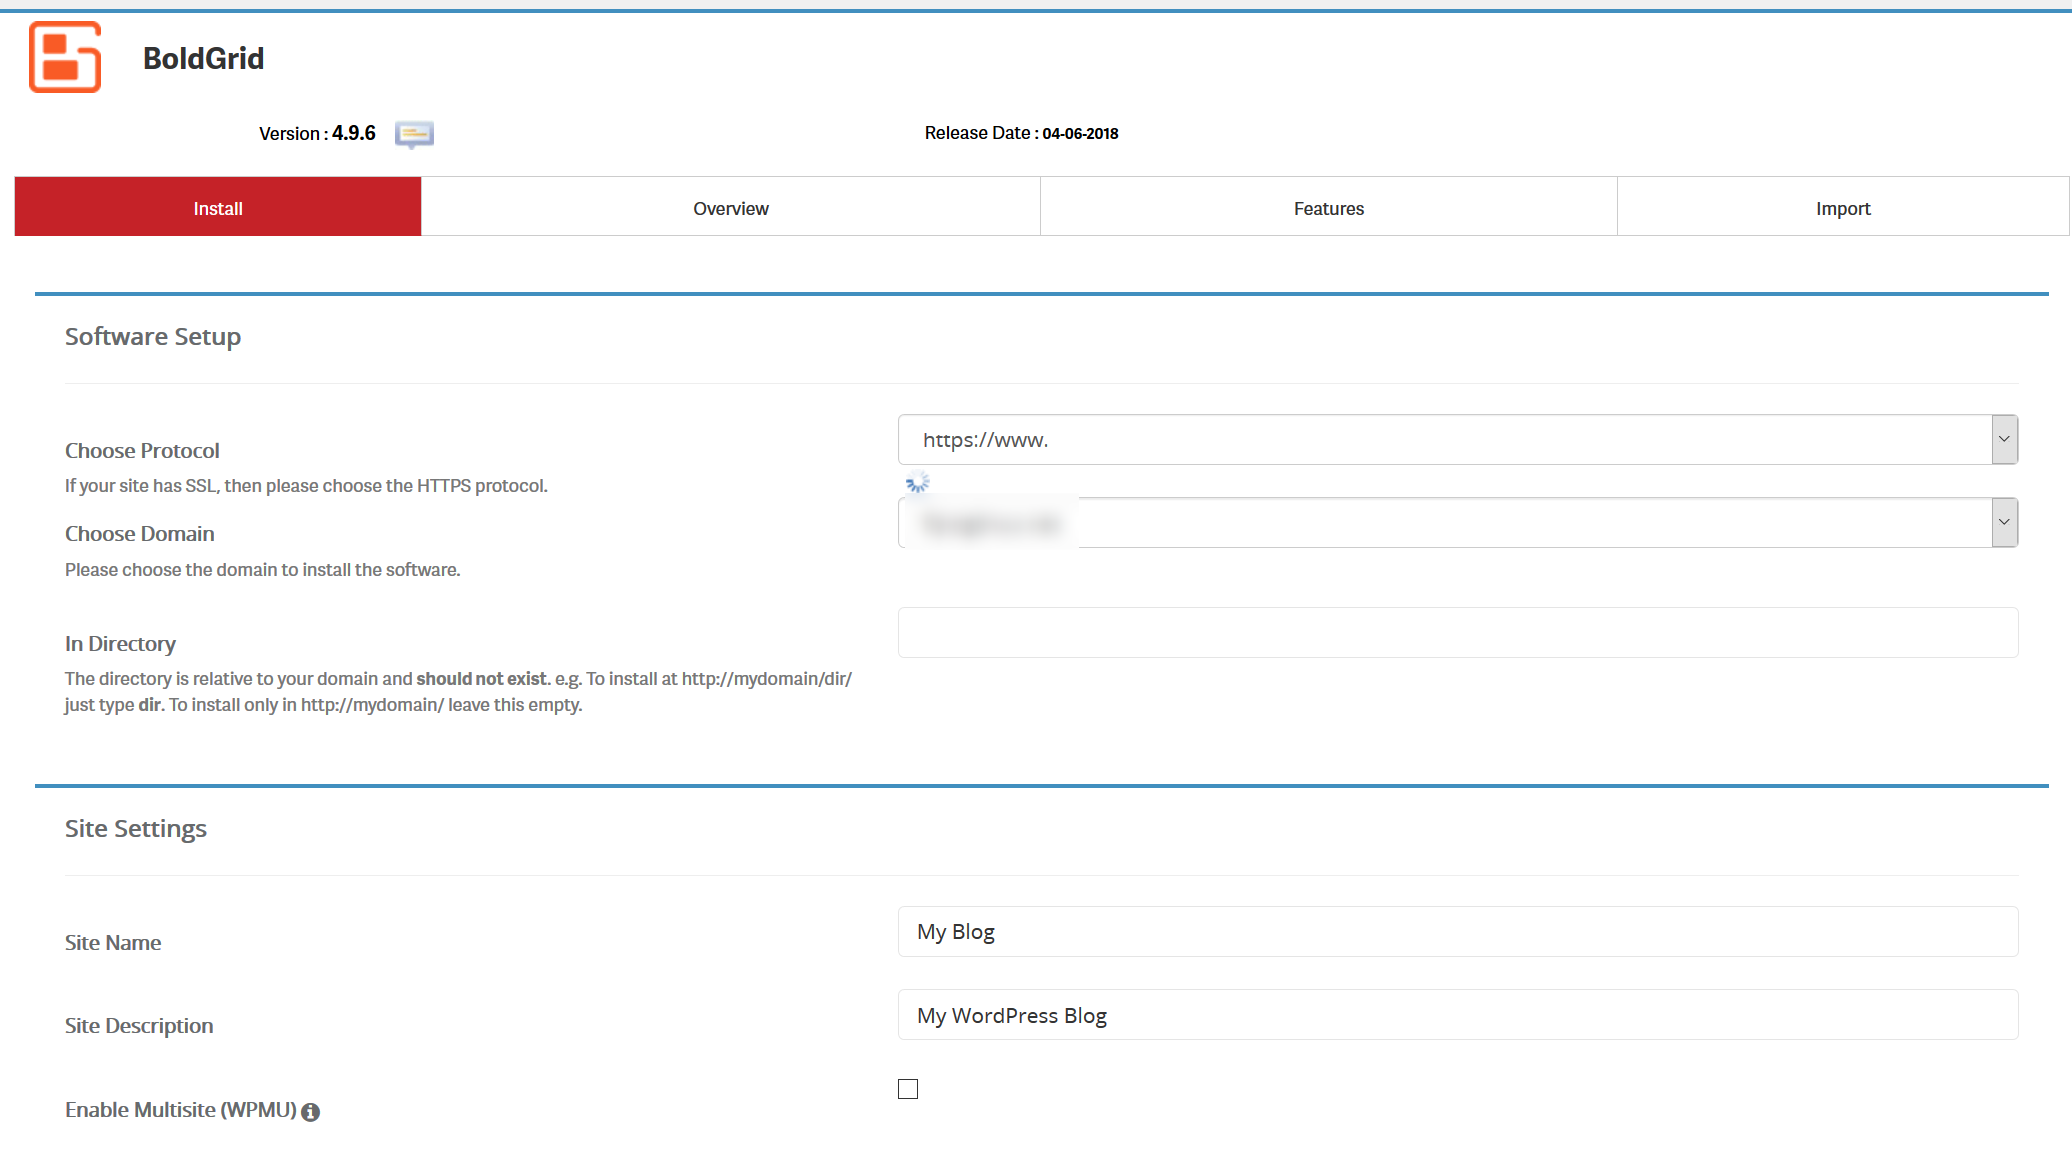Open the changelog icon beside version number
This screenshot has height=1163, width=2072.
414,134
